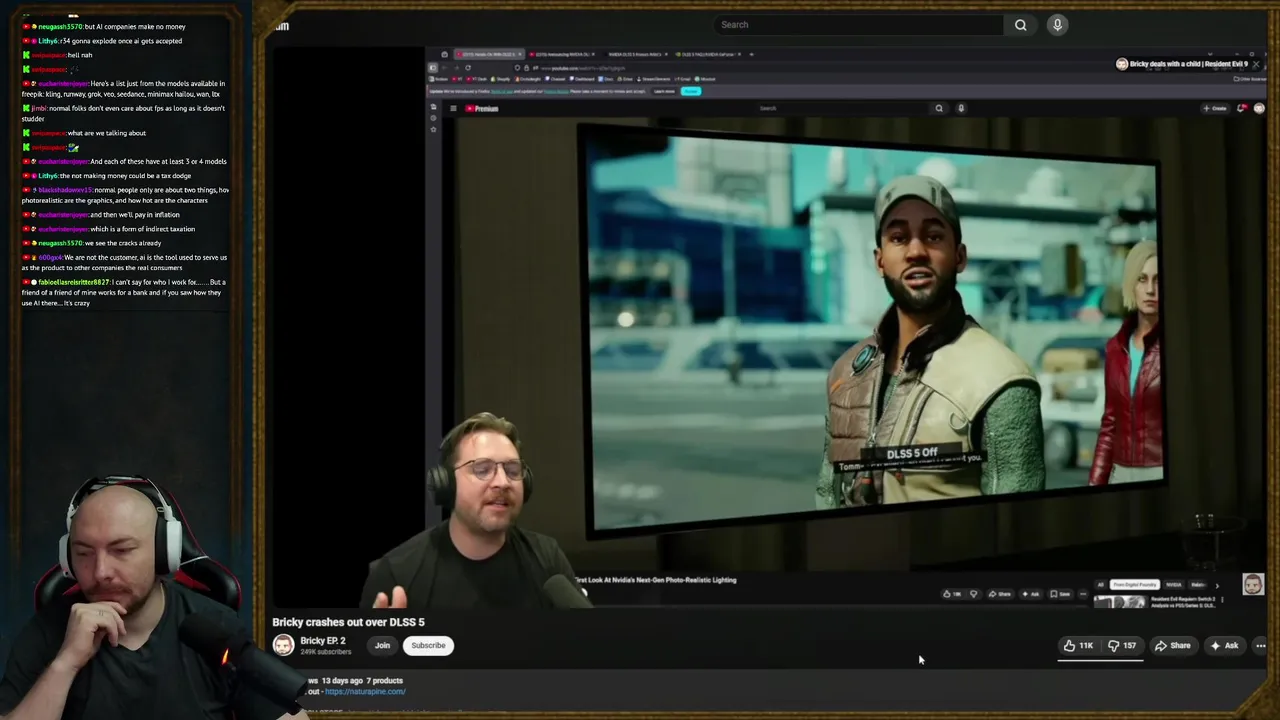Open the 'Other Bookmarks' folder

click(1251, 78)
